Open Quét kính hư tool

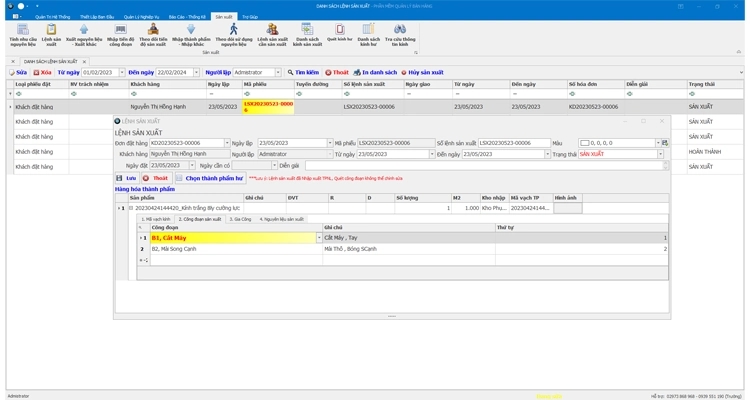tap(339, 33)
